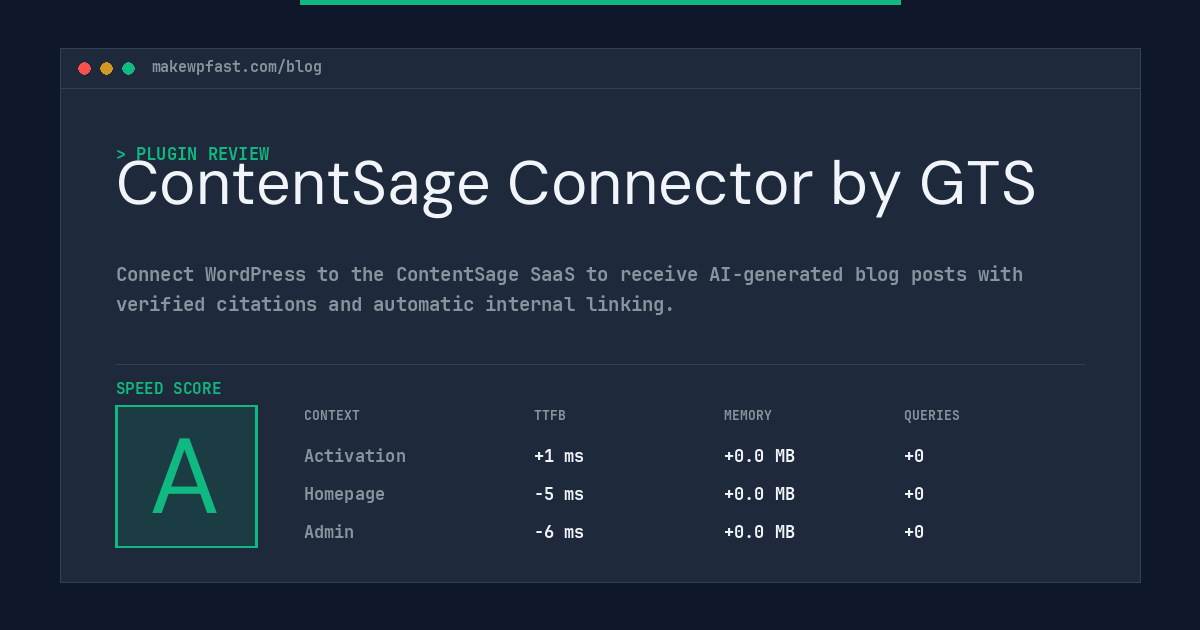Click the Activation queries value +0
The height and width of the screenshot is (630, 1200).
914,456
